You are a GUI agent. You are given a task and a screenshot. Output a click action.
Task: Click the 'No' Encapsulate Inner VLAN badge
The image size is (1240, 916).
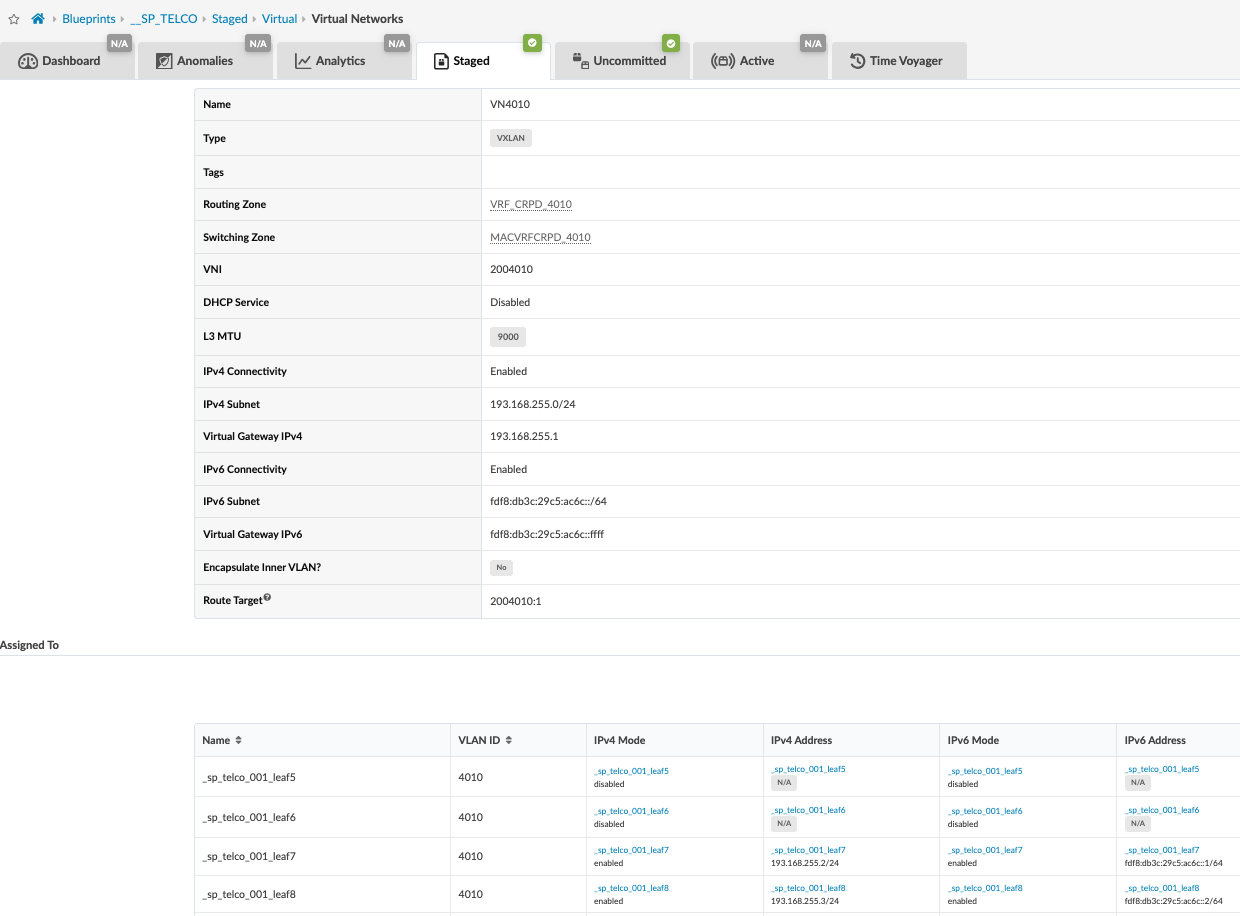(x=501, y=568)
